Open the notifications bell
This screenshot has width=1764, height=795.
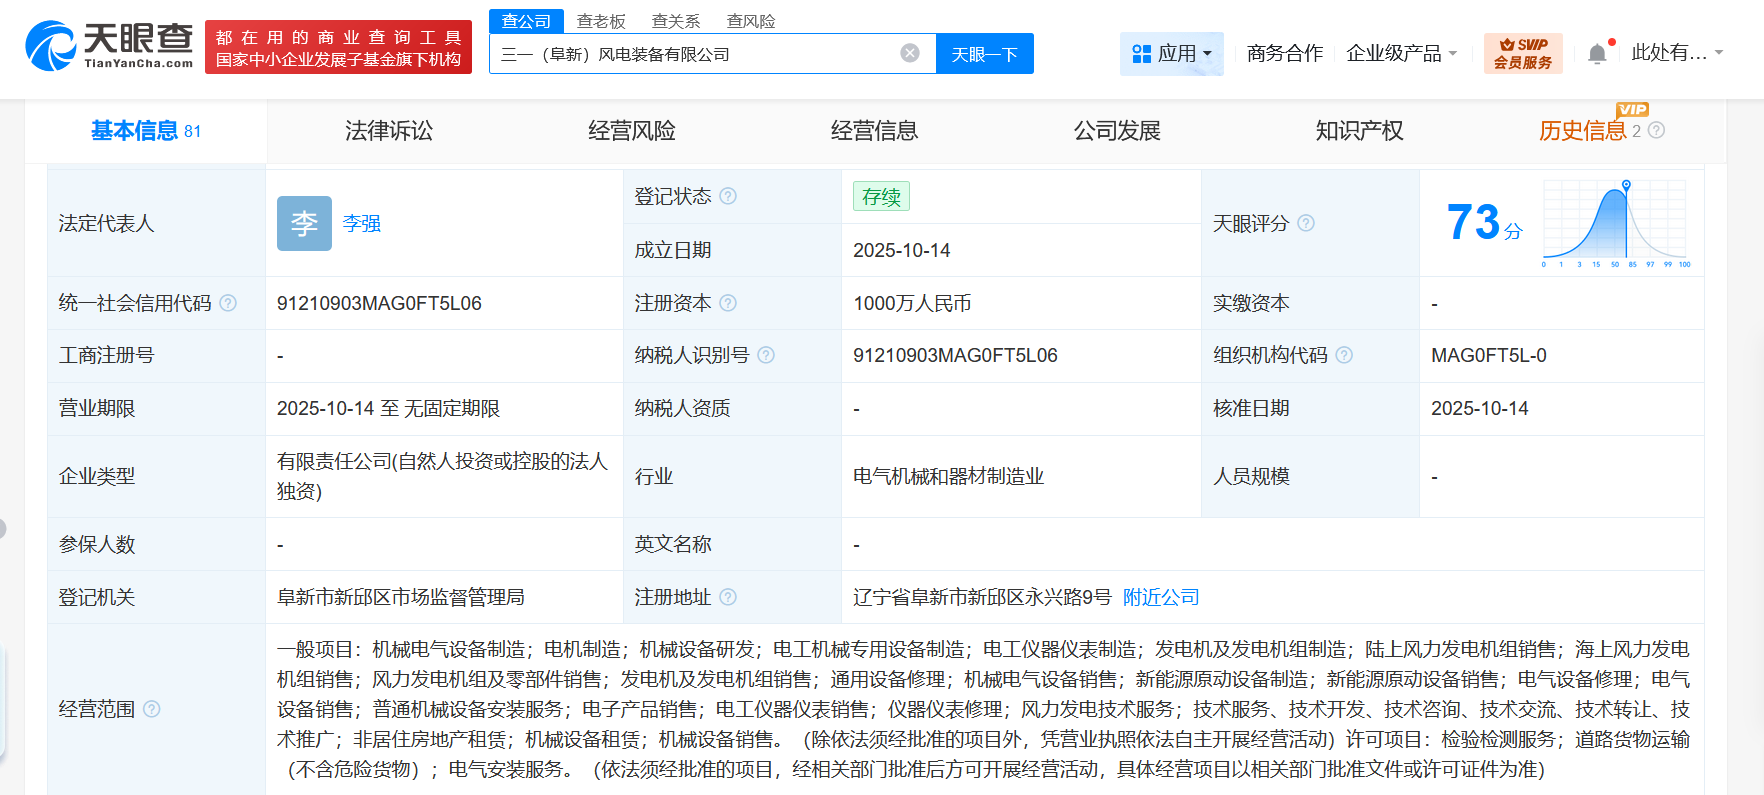1597,54
